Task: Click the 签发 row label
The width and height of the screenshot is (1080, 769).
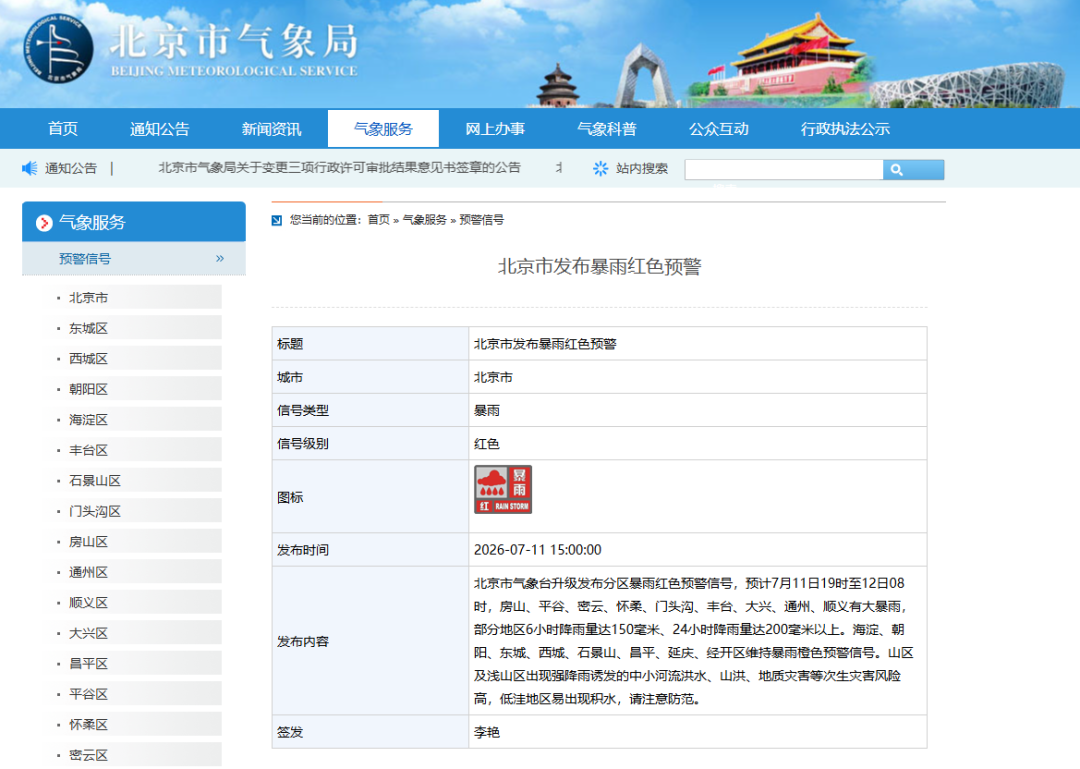Action: pyautogui.click(x=290, y=732)
